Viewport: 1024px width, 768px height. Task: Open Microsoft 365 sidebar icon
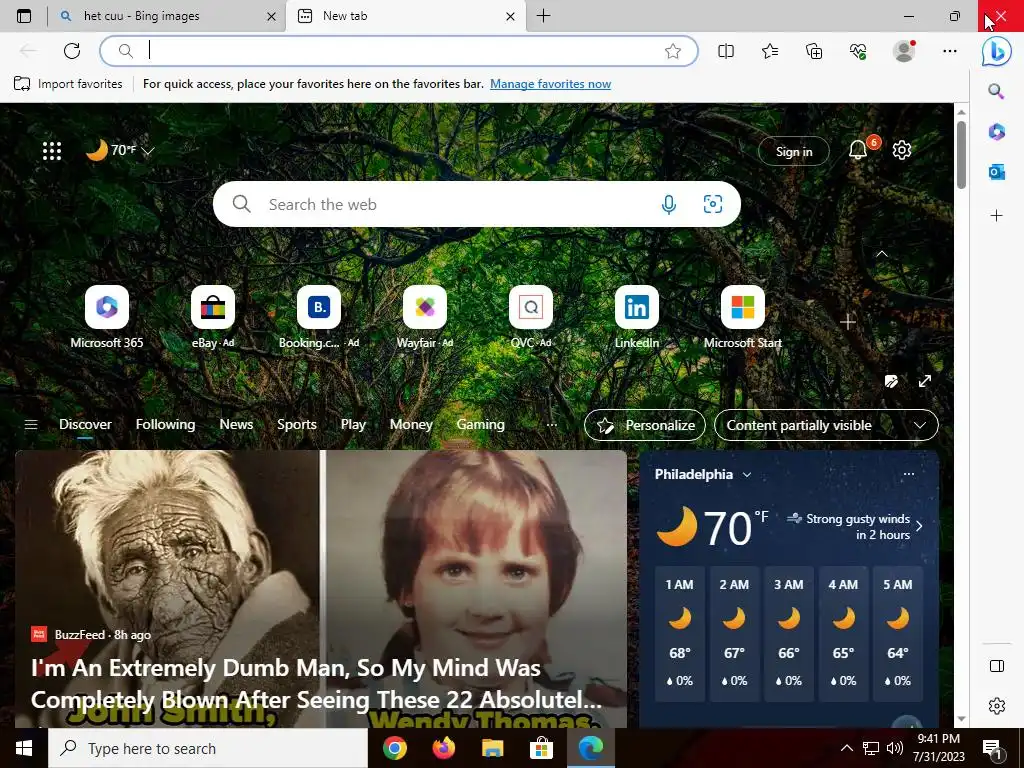997,132
